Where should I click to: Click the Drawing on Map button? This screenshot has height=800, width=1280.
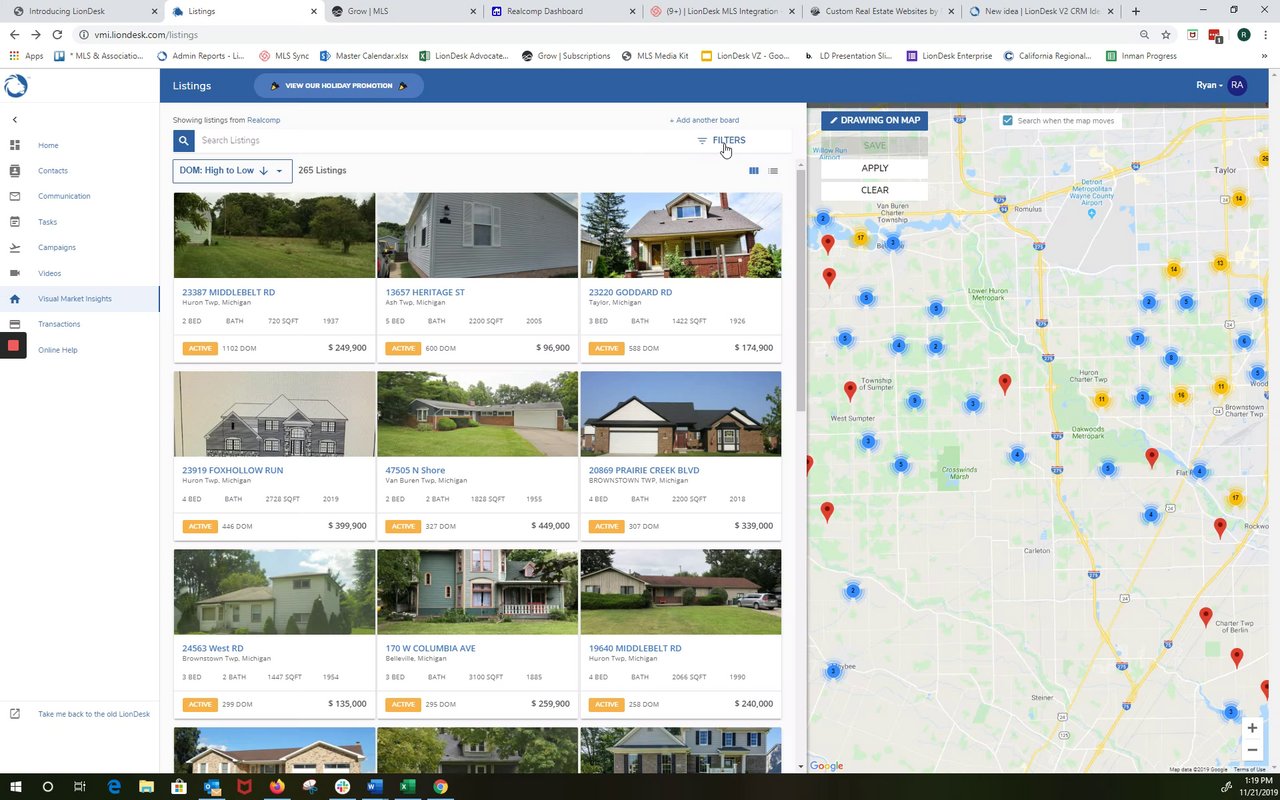874,120
